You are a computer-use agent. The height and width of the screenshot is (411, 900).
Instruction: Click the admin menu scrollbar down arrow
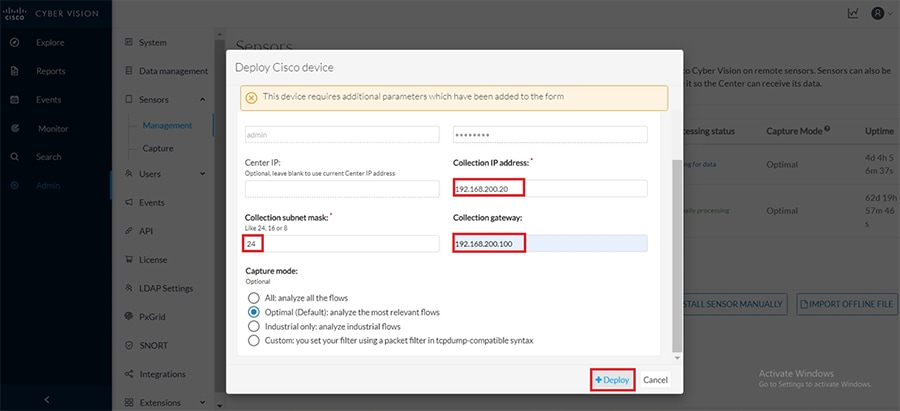coord(219,406)
